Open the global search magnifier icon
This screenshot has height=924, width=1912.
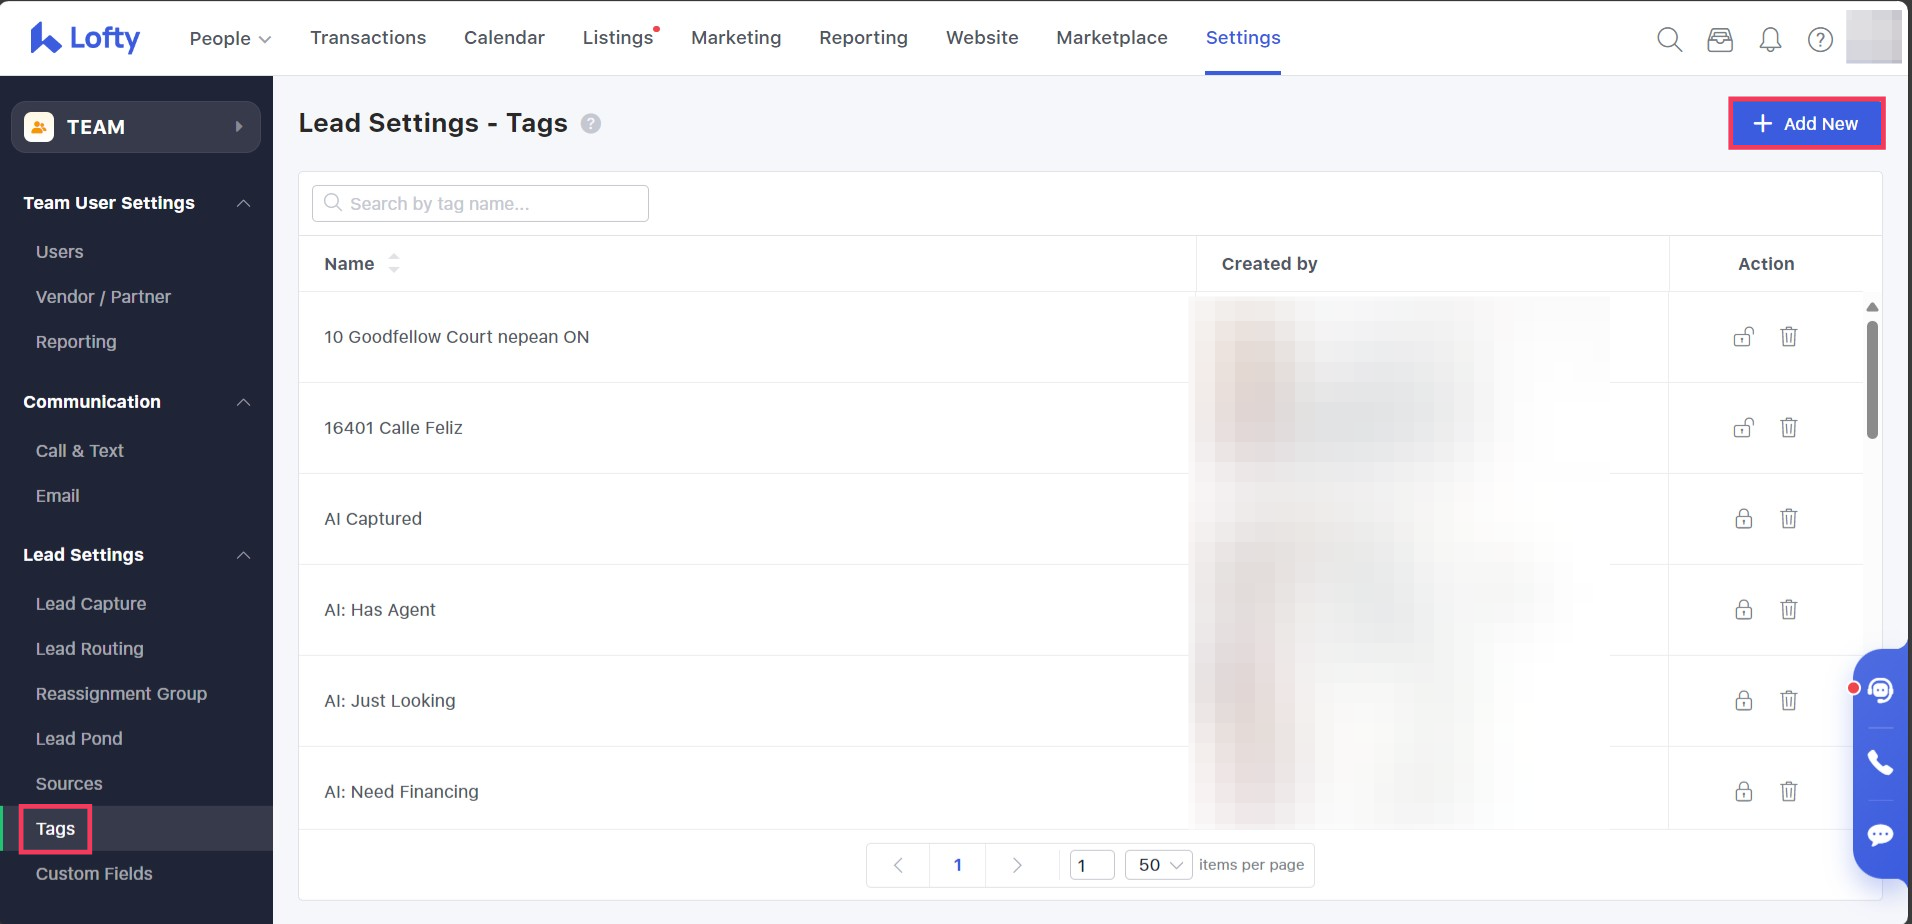pyautogui.click(x=1669, y=39)
